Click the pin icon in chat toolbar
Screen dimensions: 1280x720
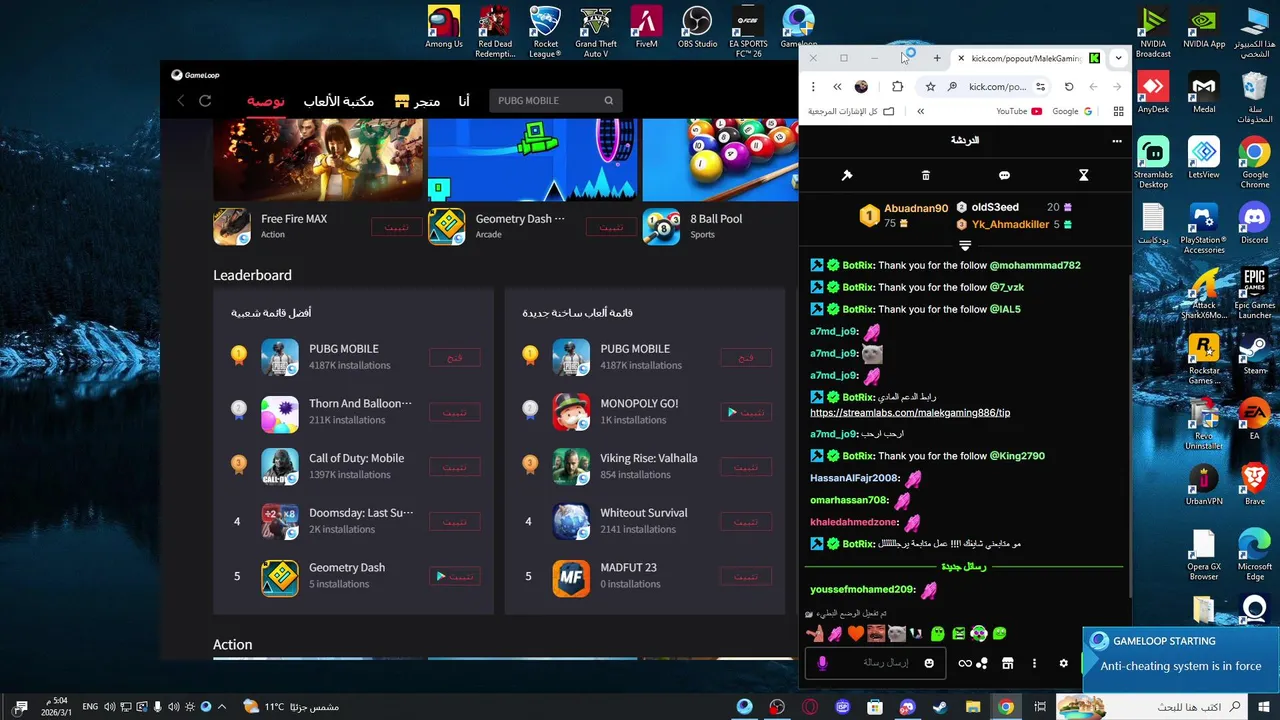pos(847,175)
